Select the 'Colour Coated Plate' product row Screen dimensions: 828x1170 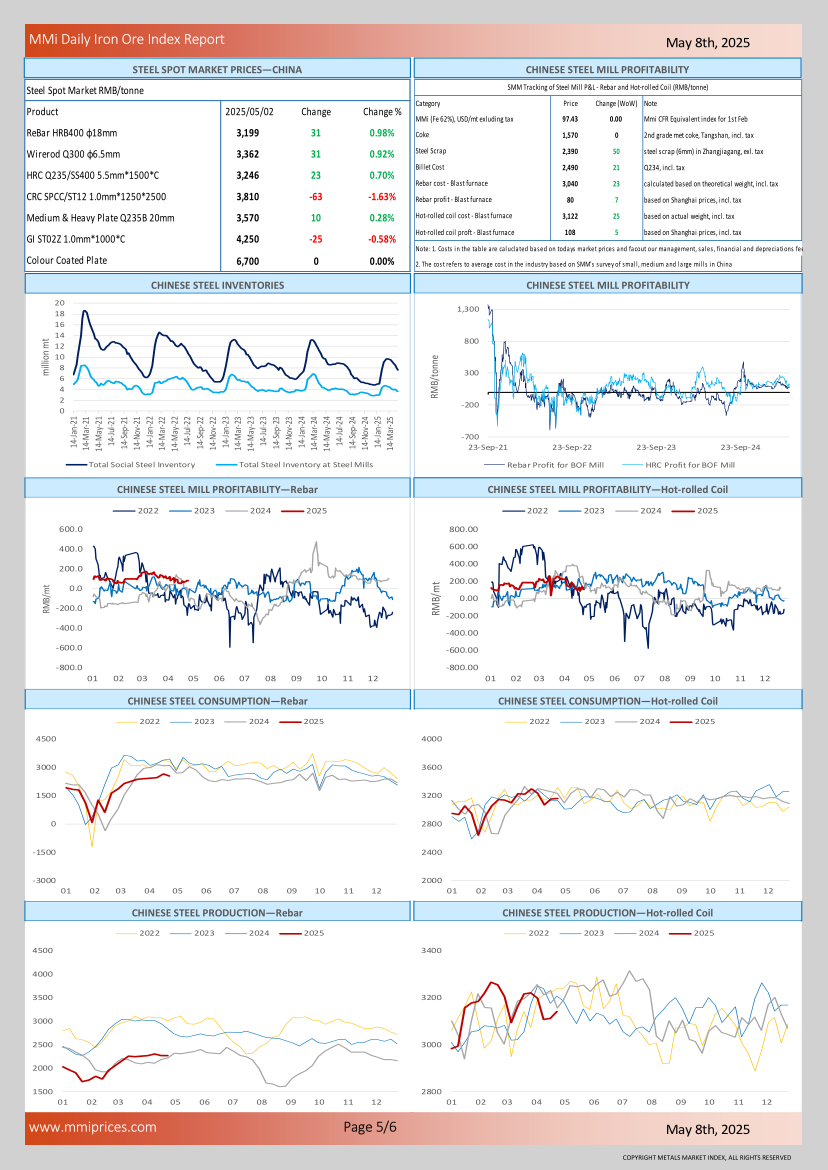tap(217, 261)
